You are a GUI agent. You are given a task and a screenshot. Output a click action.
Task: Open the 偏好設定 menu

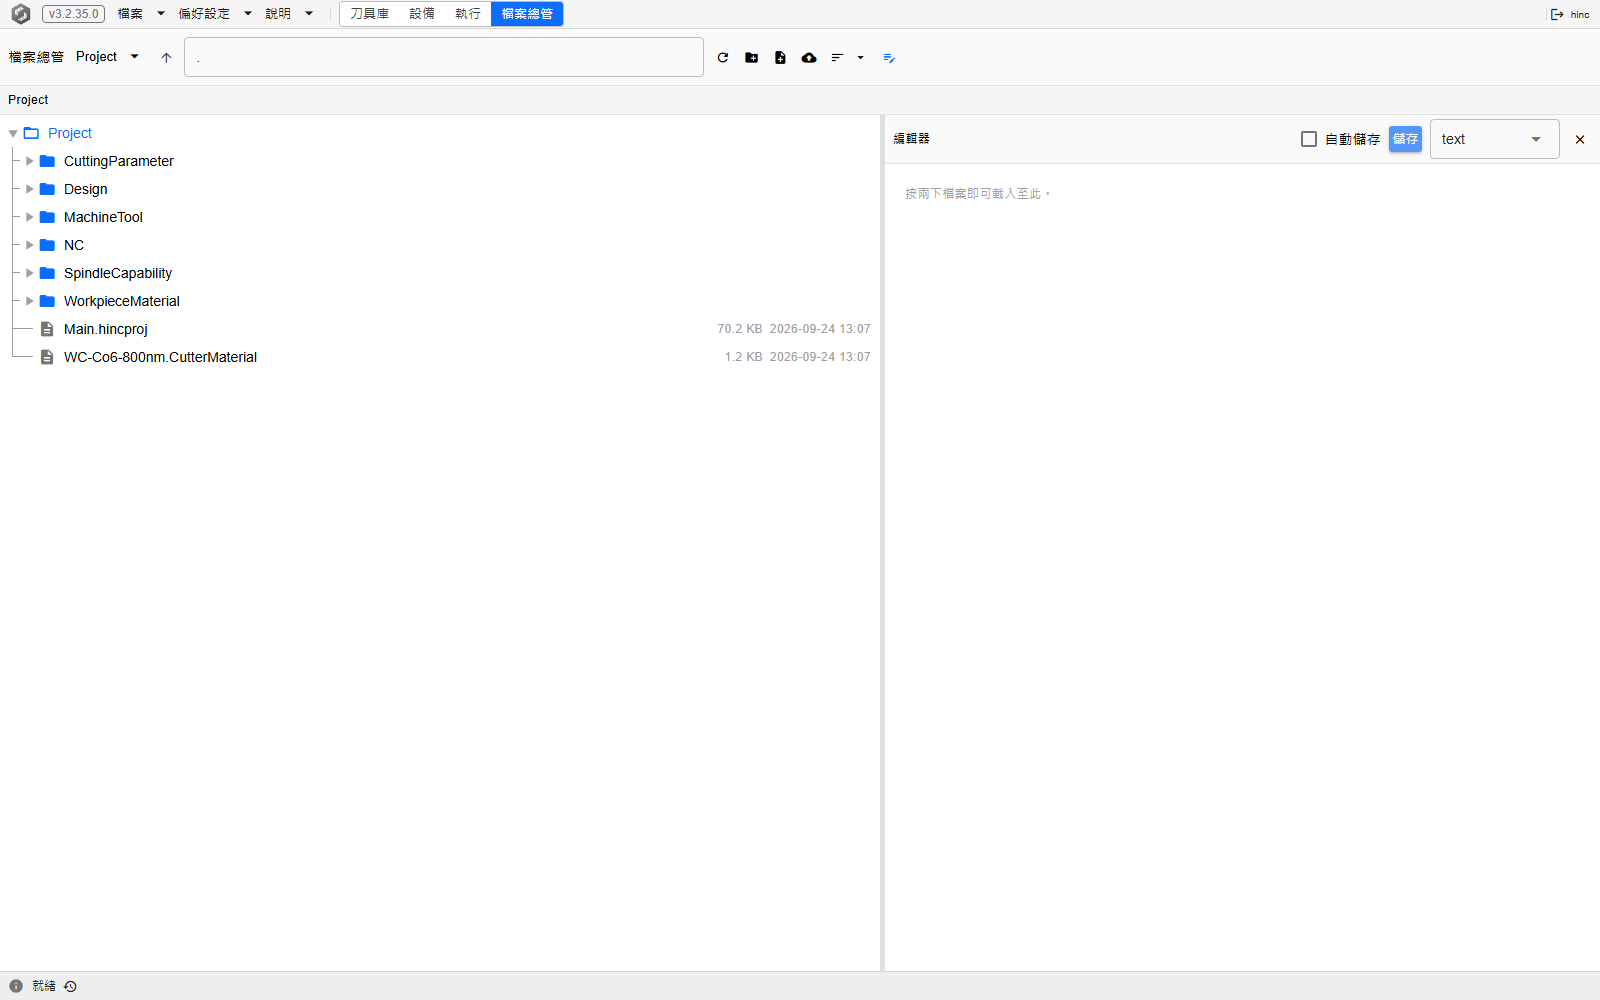215,14
